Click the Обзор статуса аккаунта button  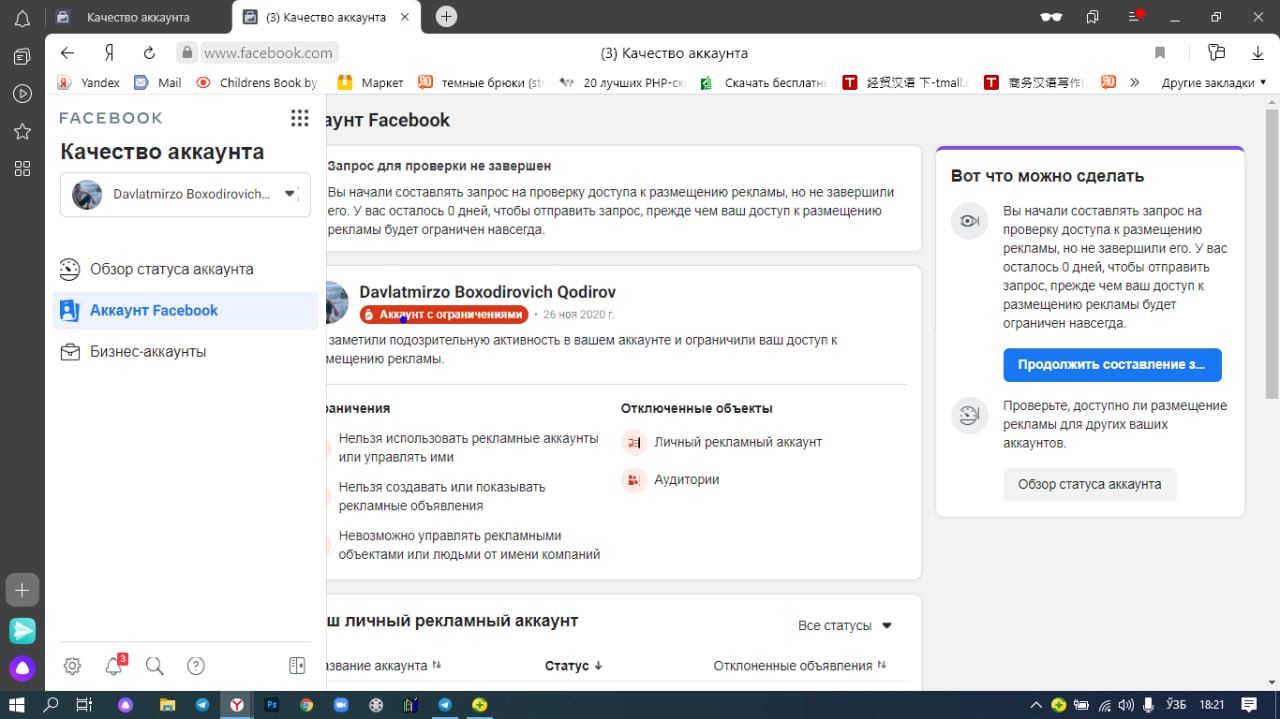tap(1090, 484)
